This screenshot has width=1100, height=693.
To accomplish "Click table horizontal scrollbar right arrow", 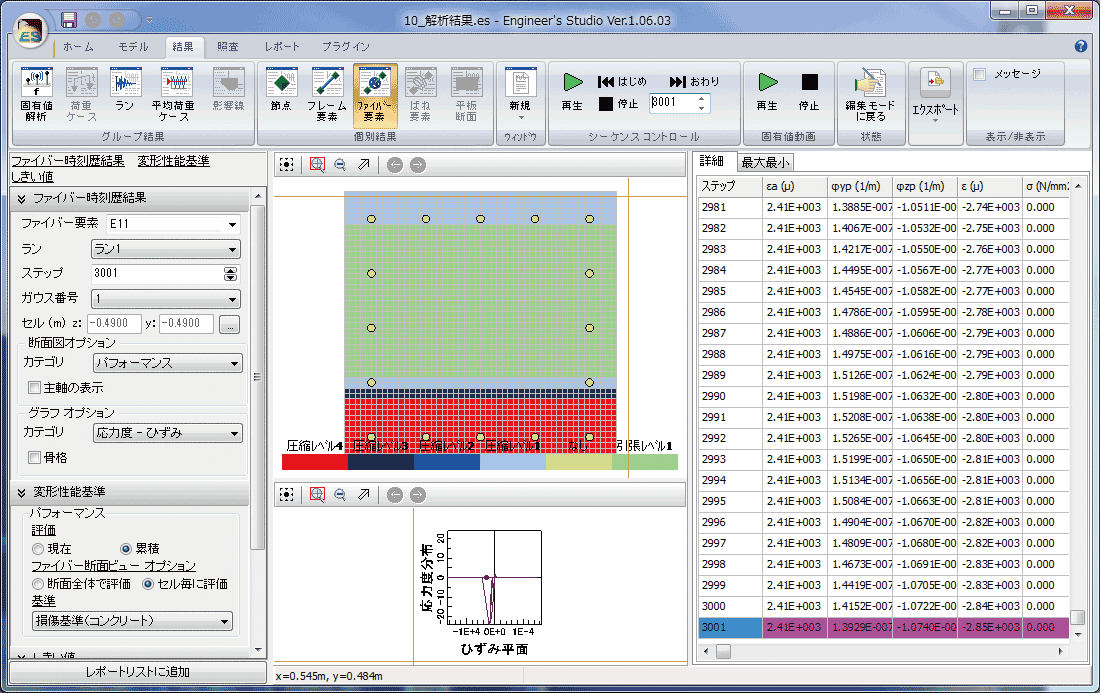I will click(x=1060, y=652).
